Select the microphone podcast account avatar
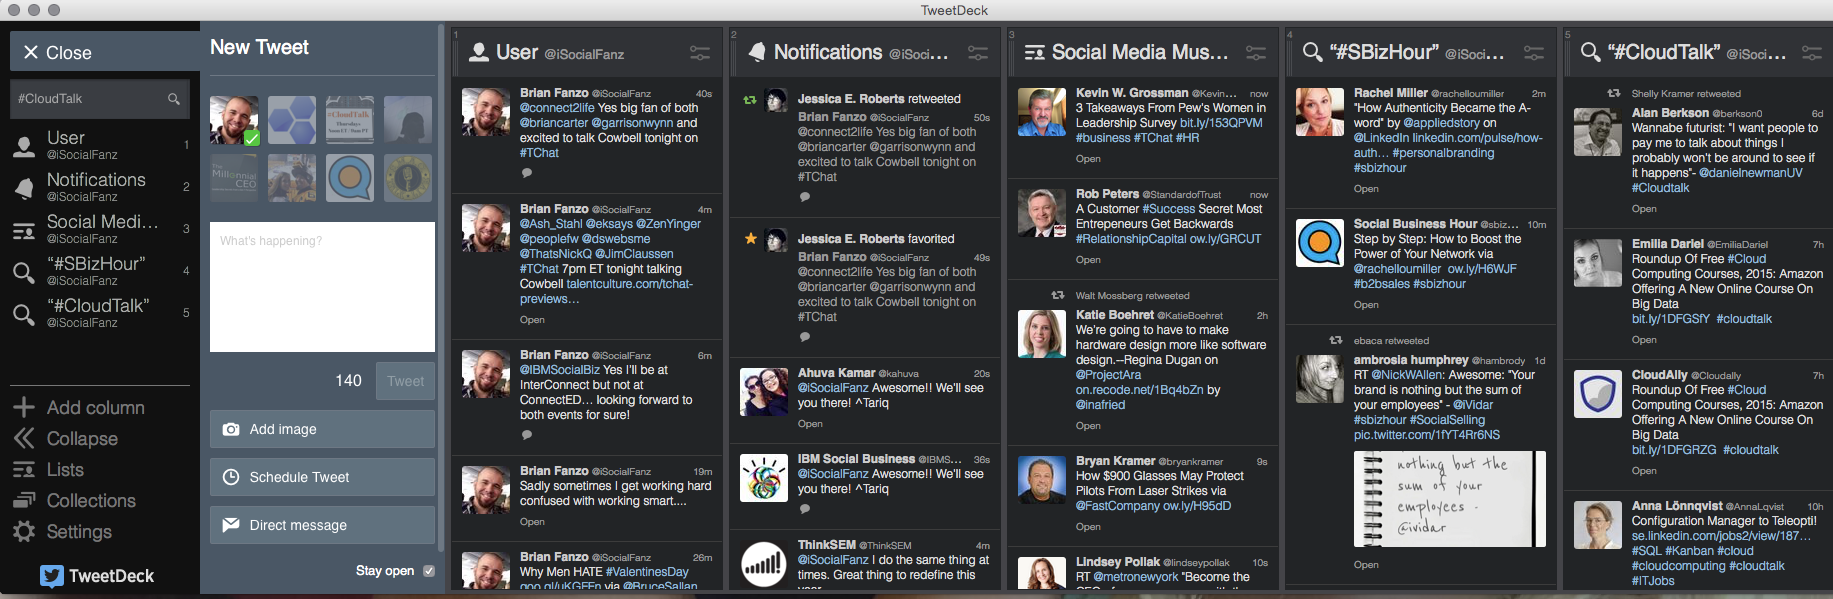 pos(408,178)
